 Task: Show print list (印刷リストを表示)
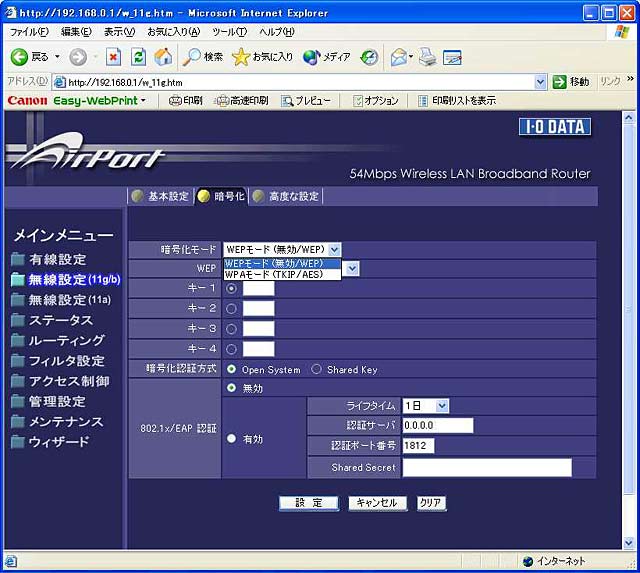pos(457,100)
